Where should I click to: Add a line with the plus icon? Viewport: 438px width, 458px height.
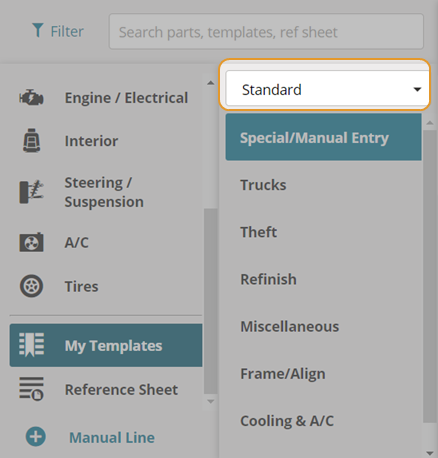click(x=36, y=437)
